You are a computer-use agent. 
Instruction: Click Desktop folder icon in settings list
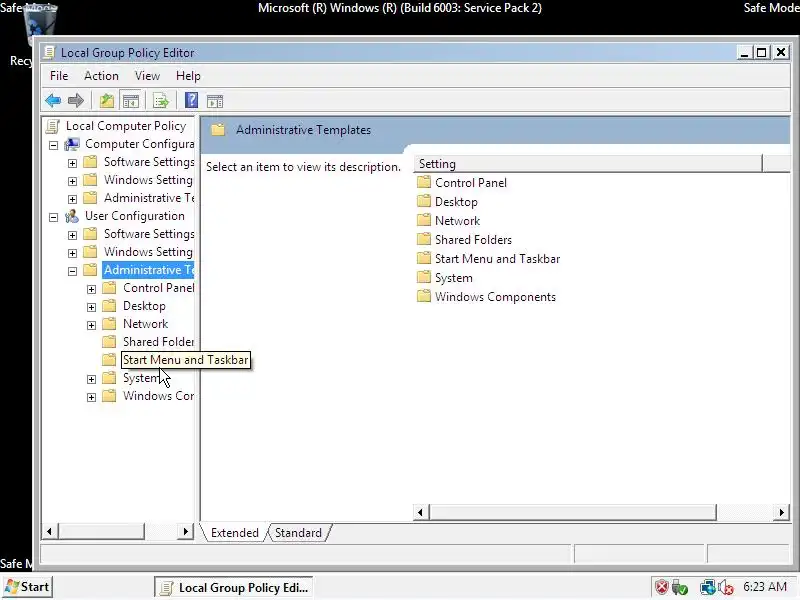(423, 201)
